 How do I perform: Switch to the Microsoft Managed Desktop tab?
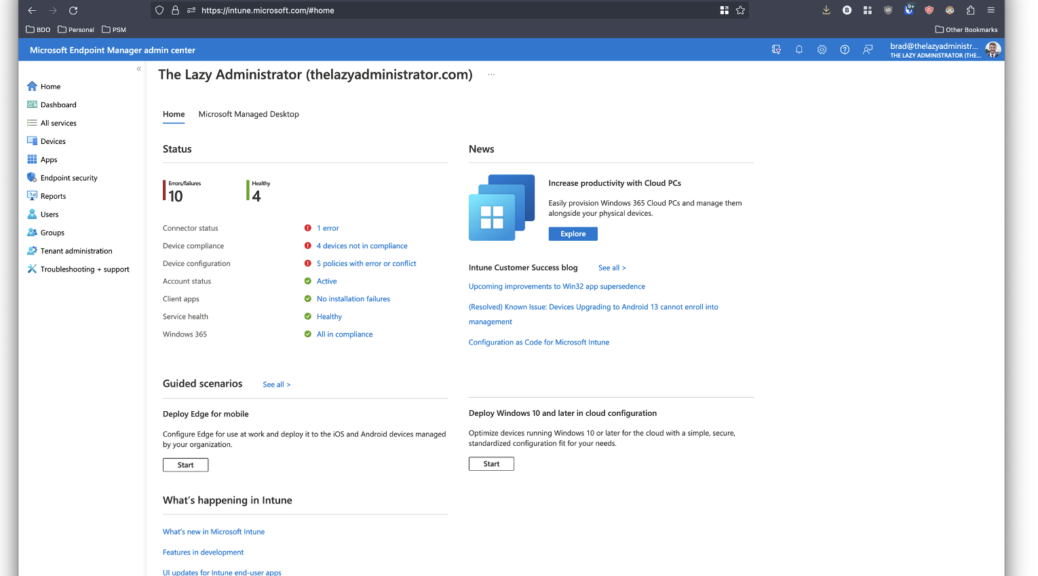tap(248, 114)
